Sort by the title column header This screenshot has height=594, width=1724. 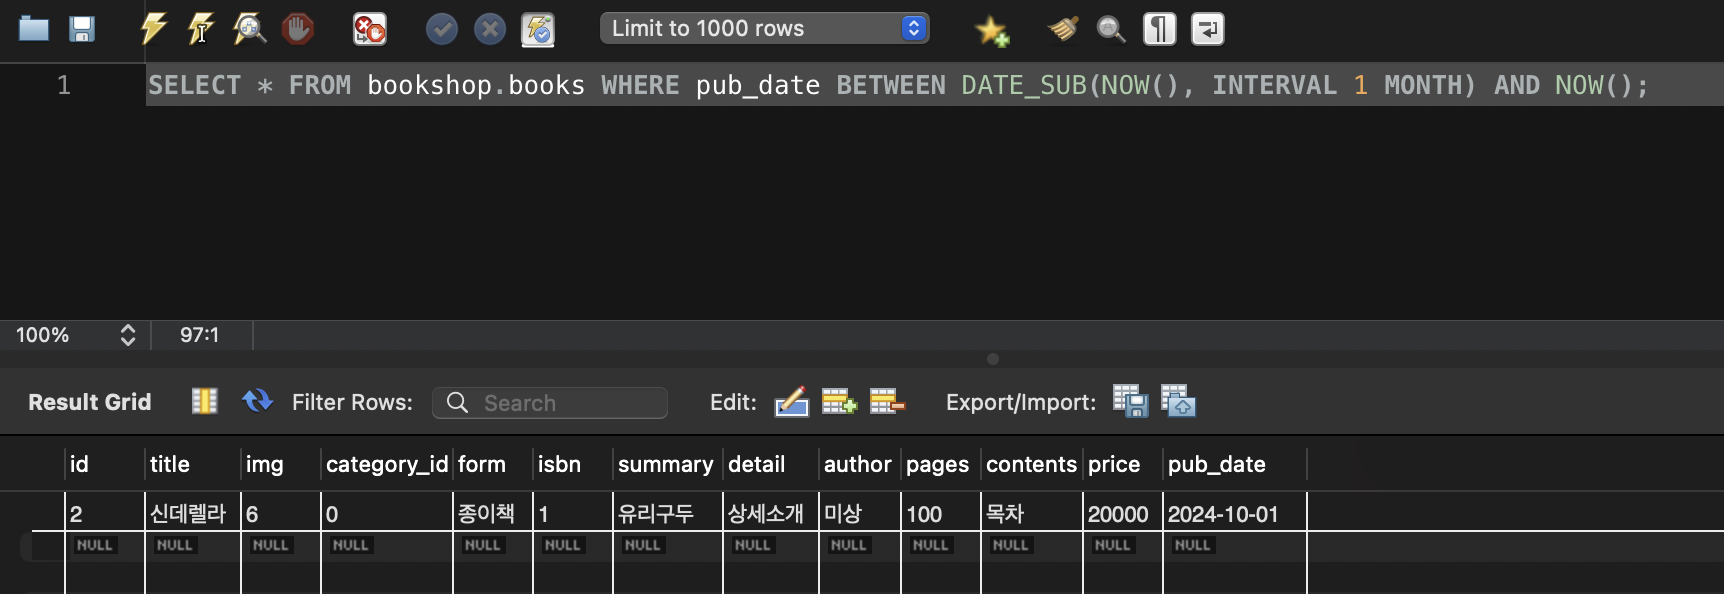(192, 464)
